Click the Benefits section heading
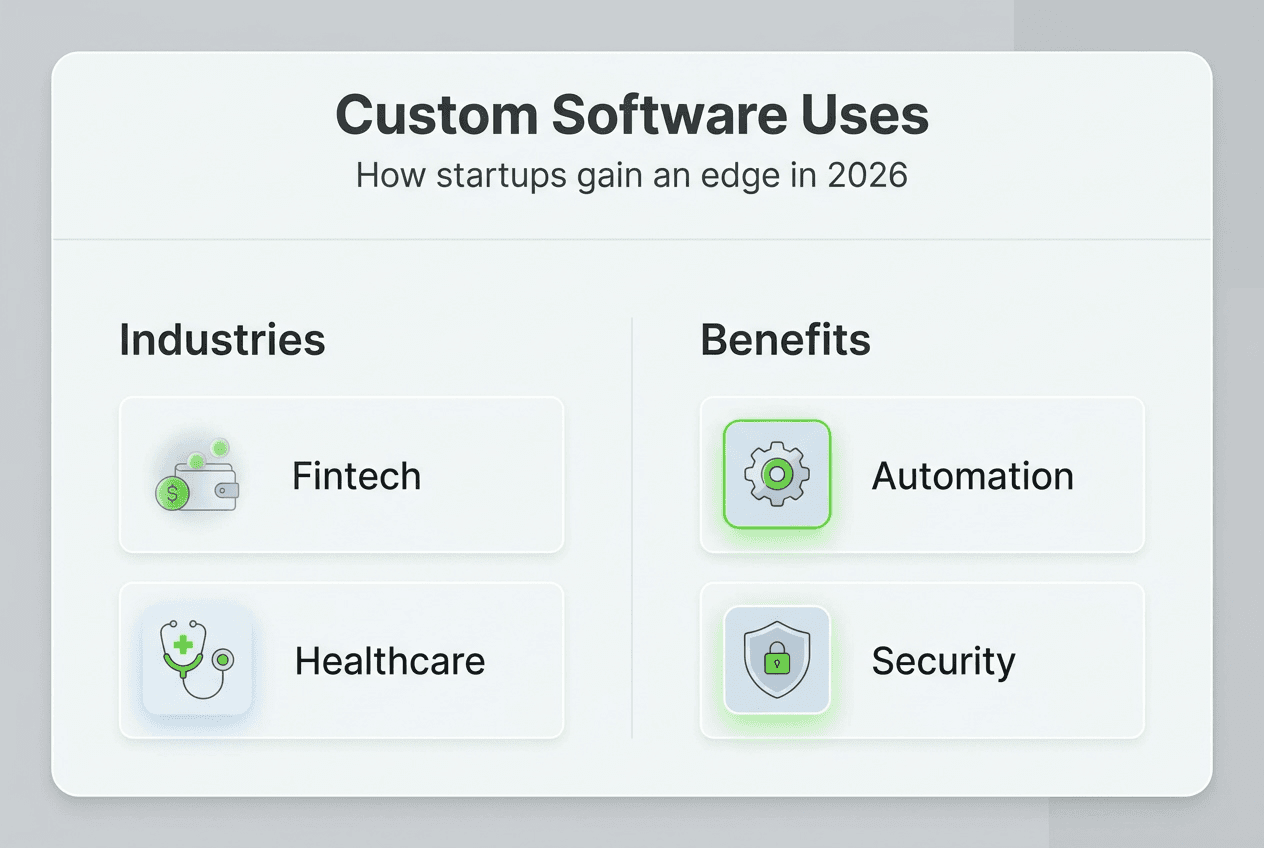The width and height of the screenshot is (1264, 848). [785, 340]
